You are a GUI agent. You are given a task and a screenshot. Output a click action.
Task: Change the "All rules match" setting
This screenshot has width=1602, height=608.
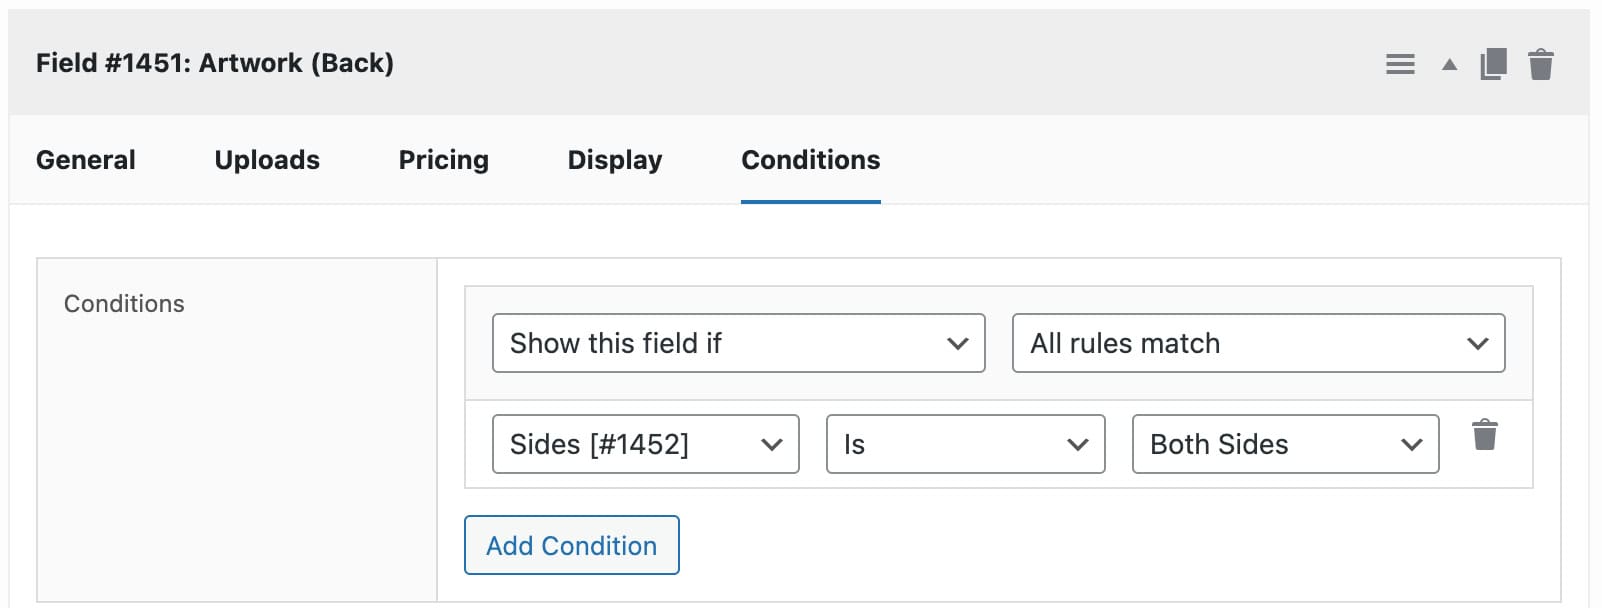click(1258, 343)
